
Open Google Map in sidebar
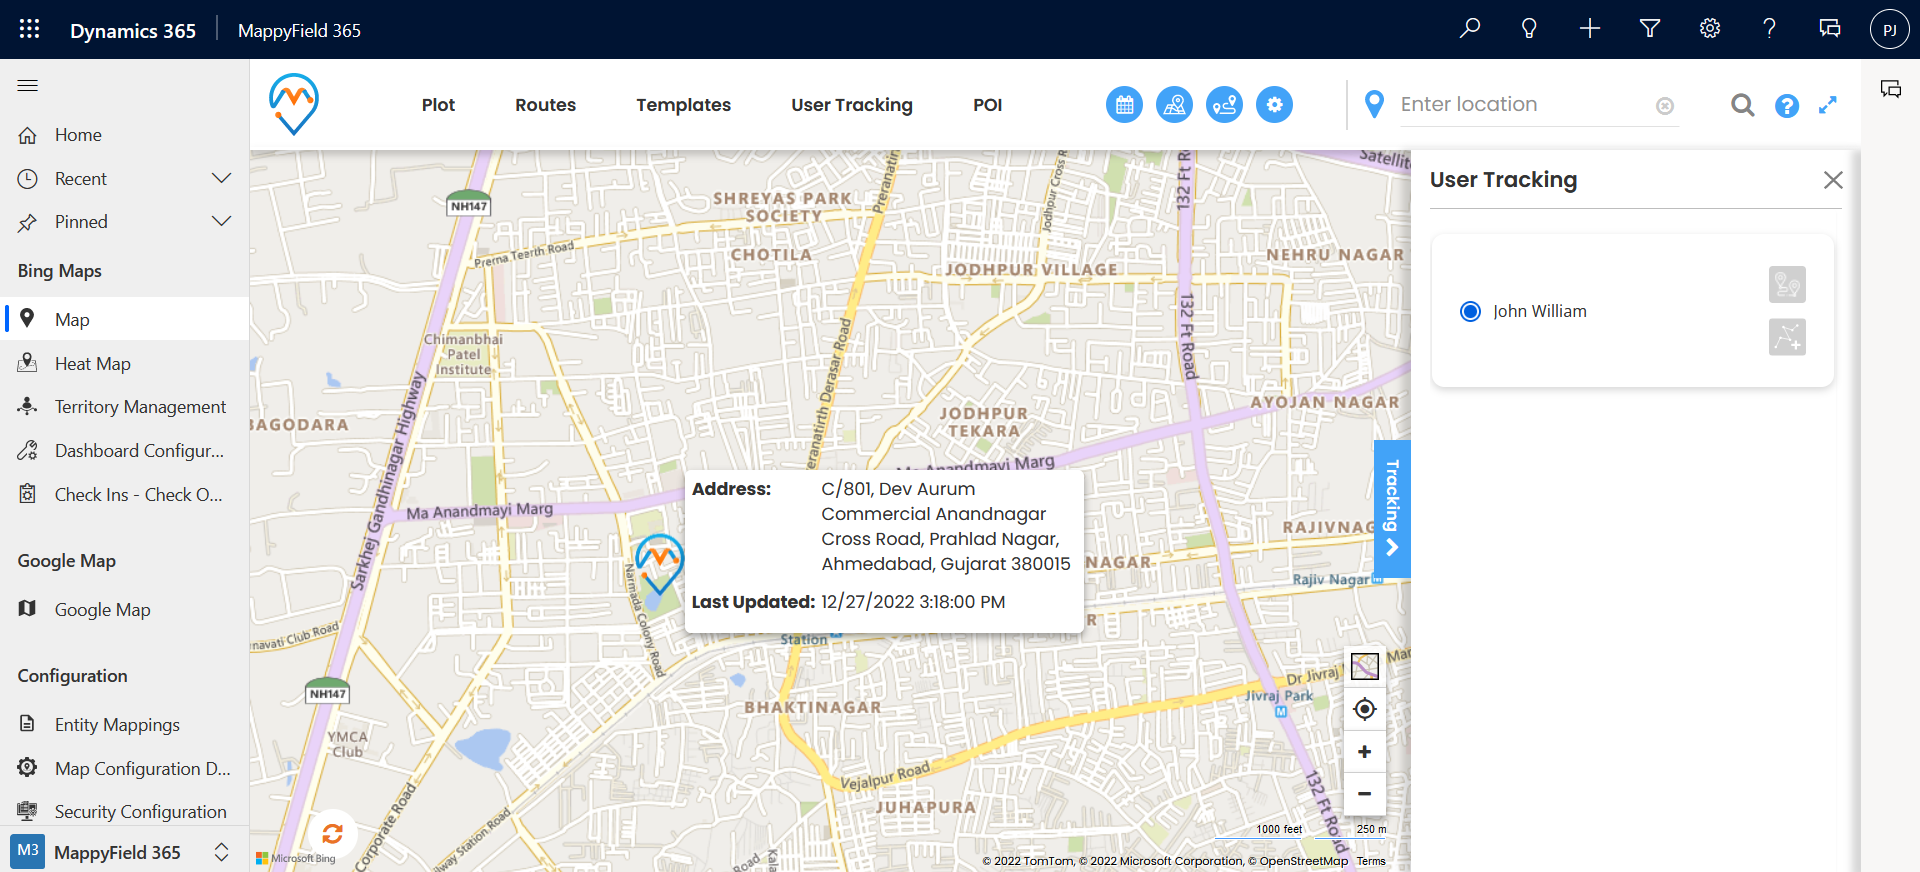[124, 609]
